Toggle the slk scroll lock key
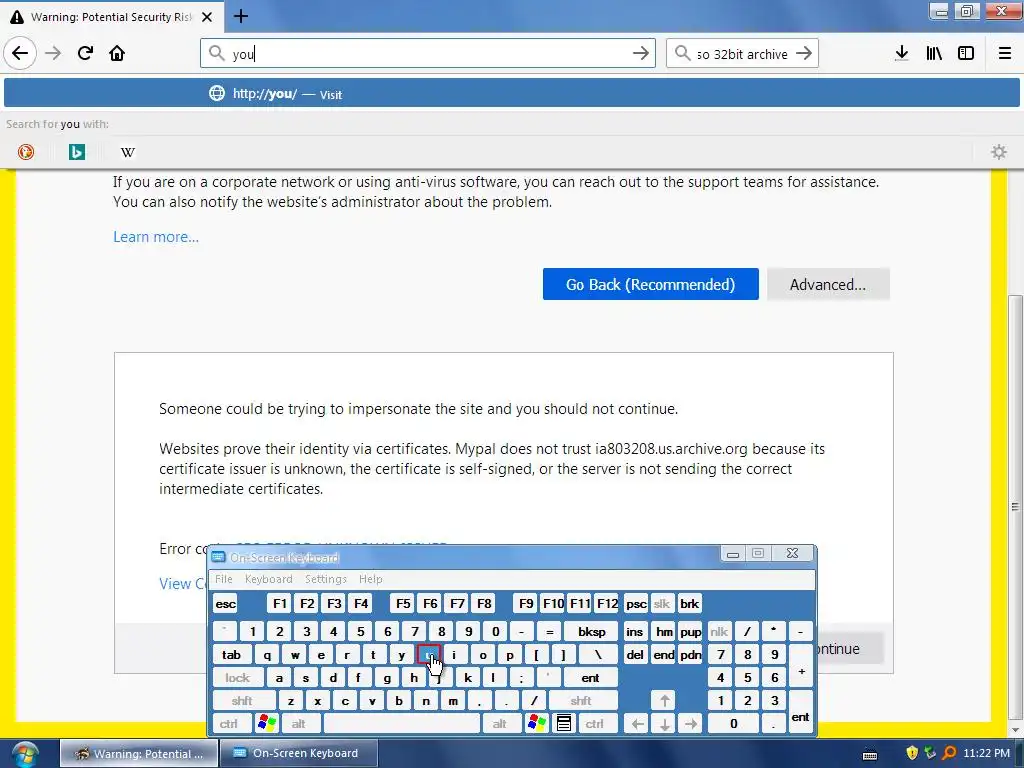 (662, 604)
